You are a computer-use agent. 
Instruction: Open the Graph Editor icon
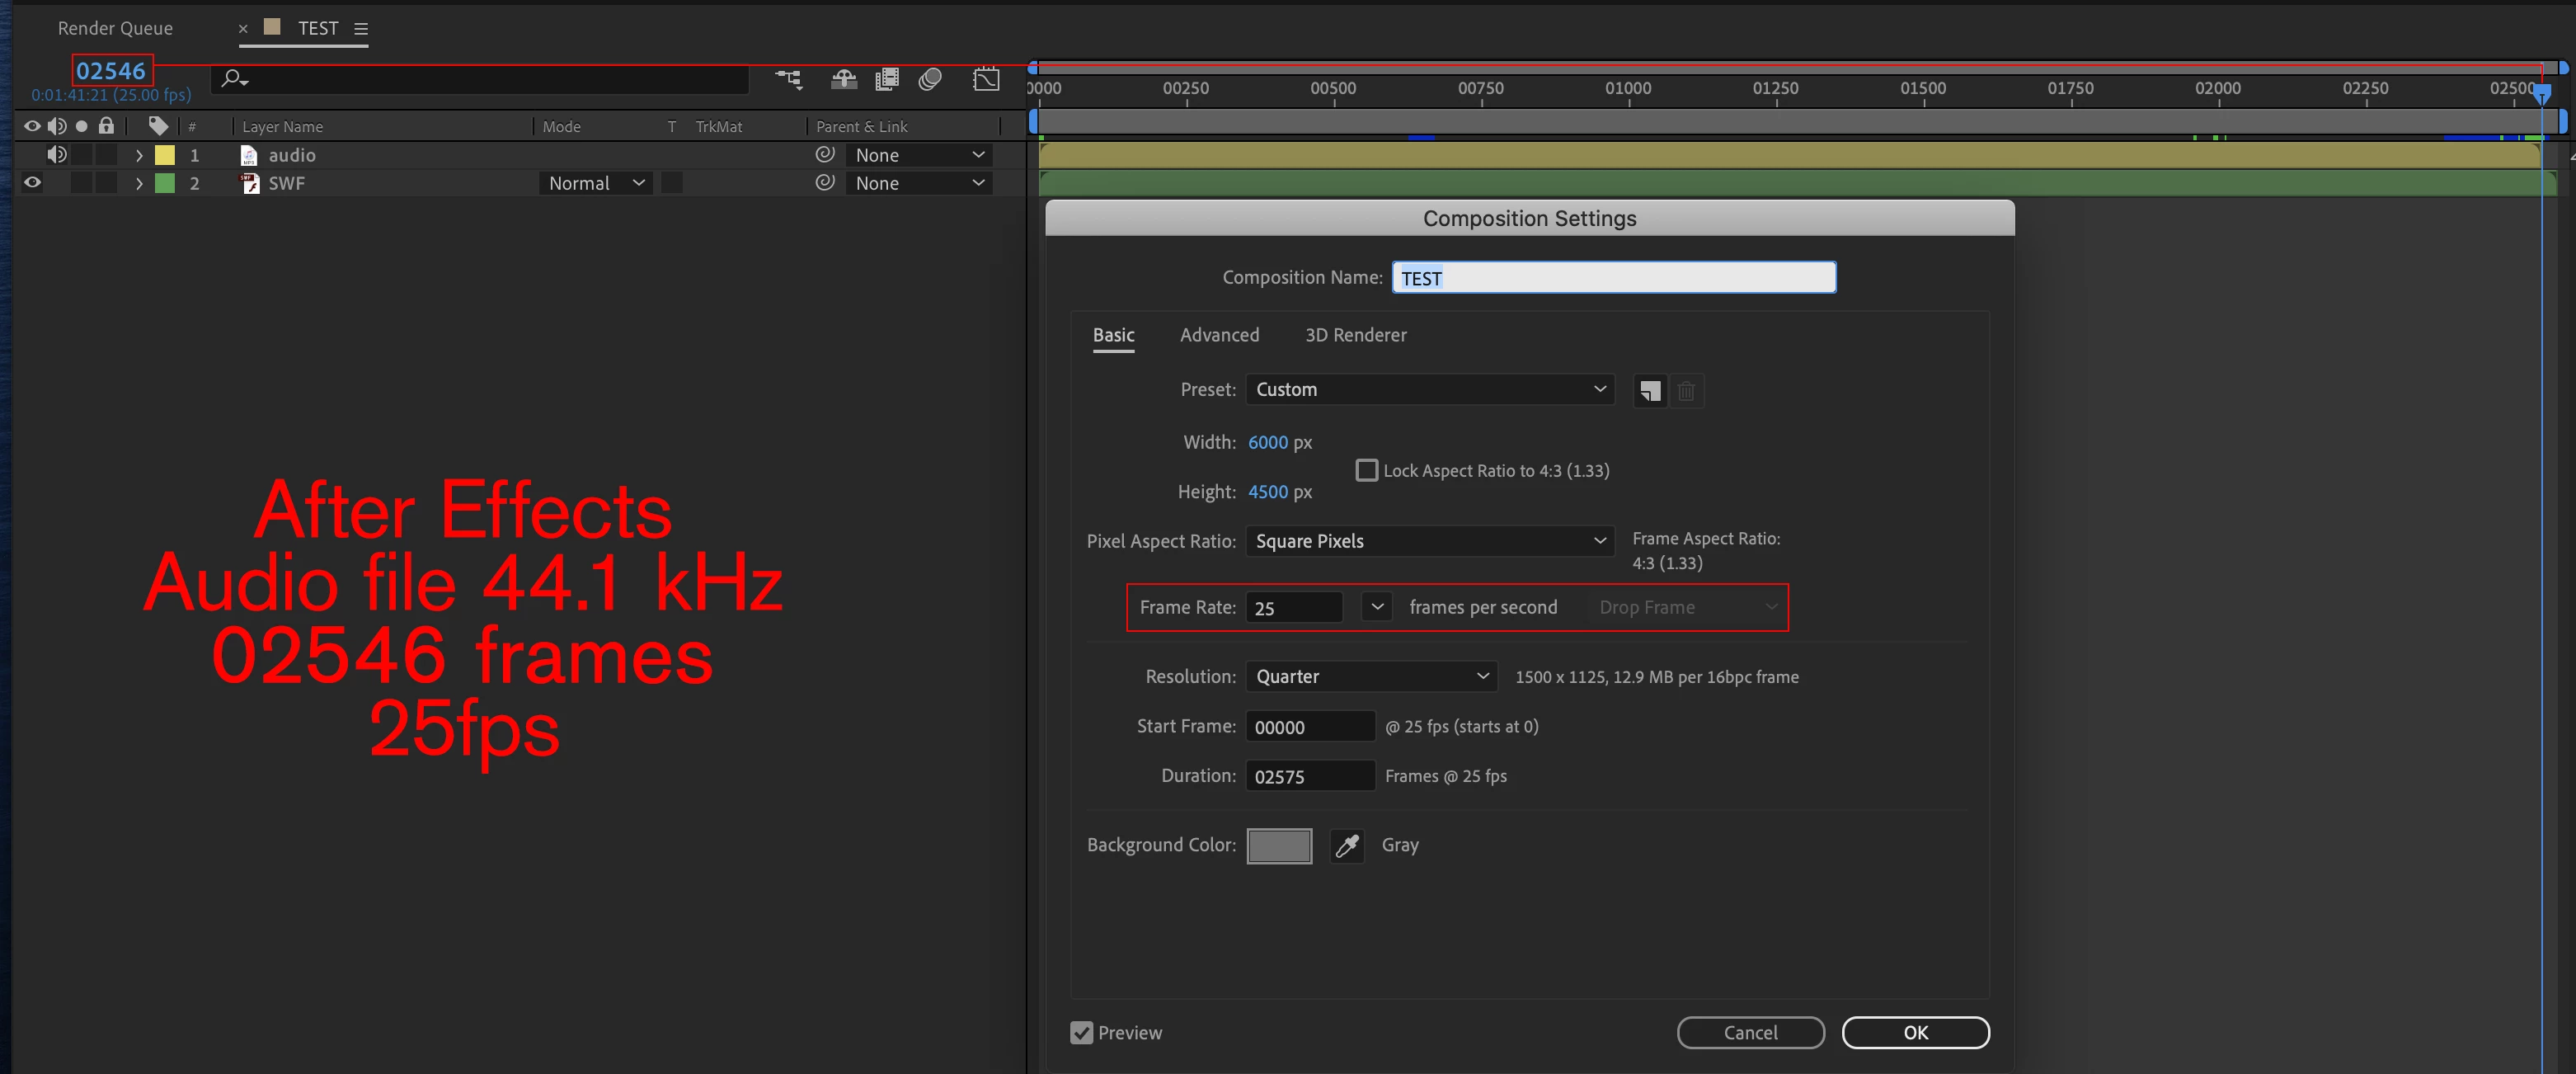[986, 79]
